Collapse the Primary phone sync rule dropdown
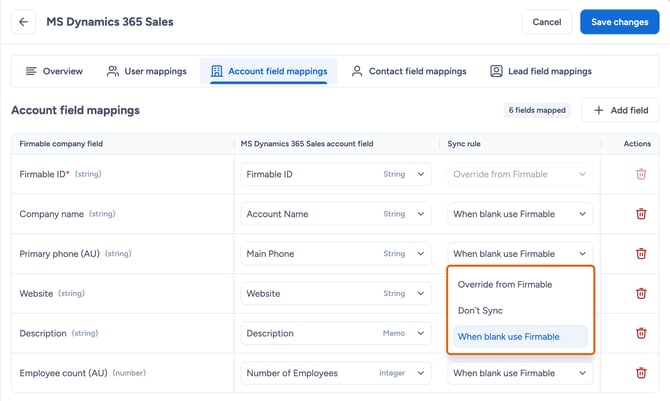 [520, 254]
